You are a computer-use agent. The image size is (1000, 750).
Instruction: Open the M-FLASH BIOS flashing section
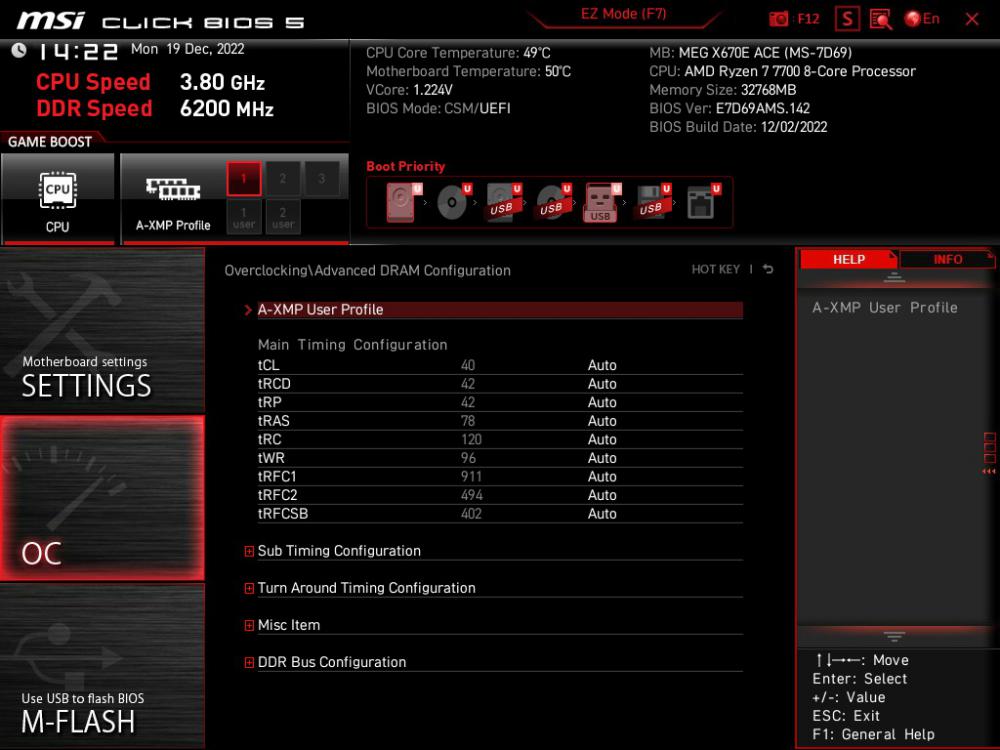tap(102, 666)
